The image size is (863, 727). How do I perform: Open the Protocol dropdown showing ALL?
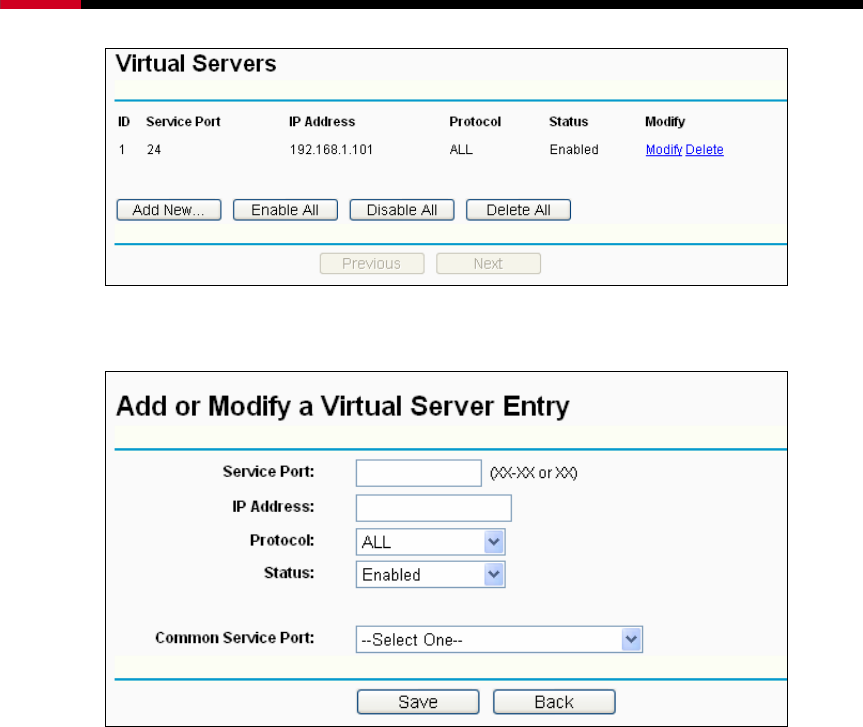(x=430, y=542)
